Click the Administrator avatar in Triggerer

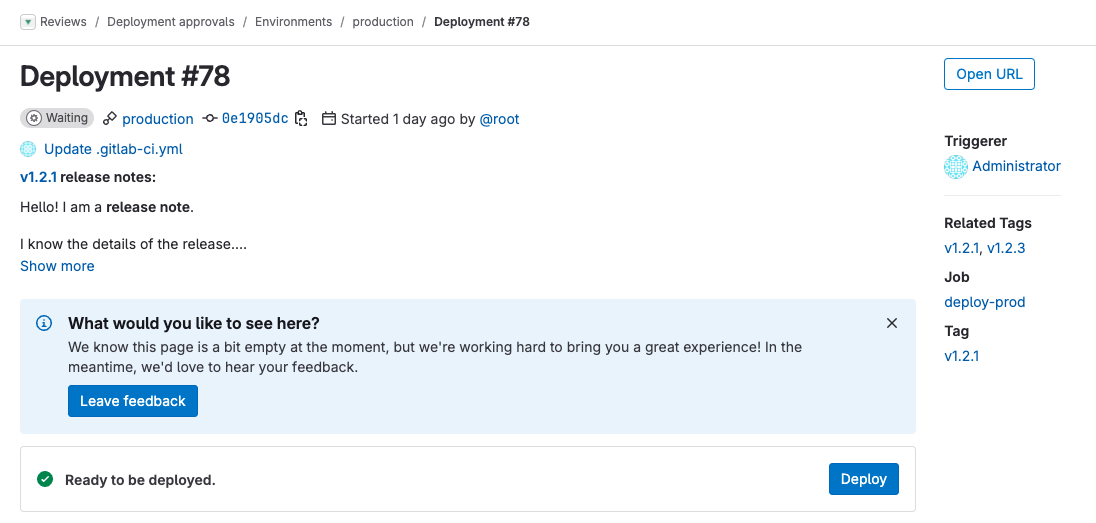[x=956, y=167]
